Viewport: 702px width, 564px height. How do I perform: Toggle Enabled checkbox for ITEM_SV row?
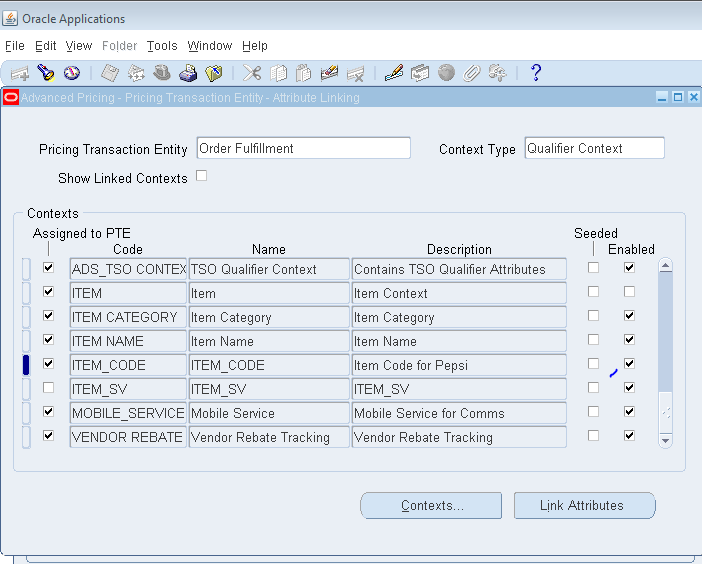(x=629, y=388)
